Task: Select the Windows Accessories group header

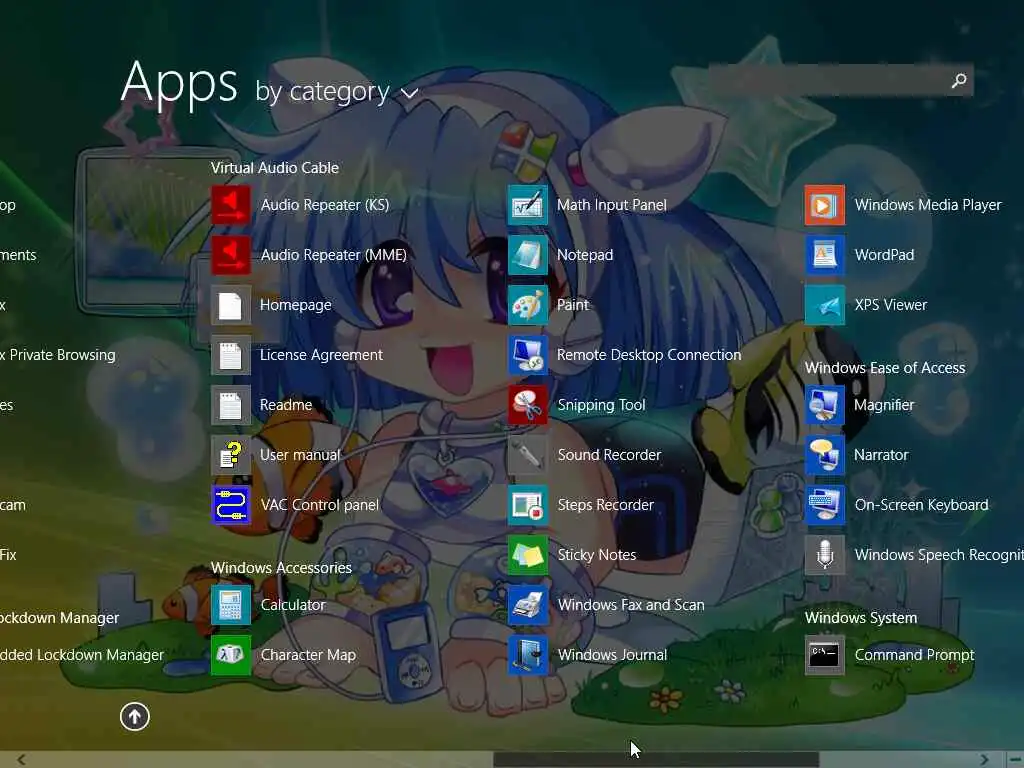Action: click(x=281, y=568)
